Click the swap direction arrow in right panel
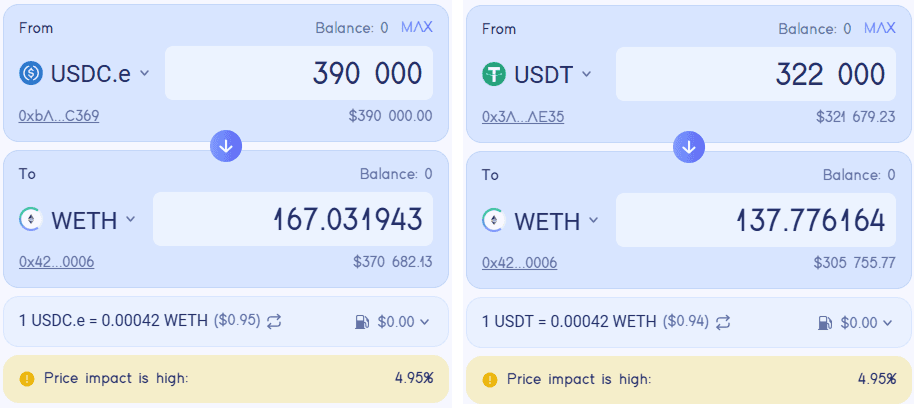The image size is (914, 408). pos(688,146)
